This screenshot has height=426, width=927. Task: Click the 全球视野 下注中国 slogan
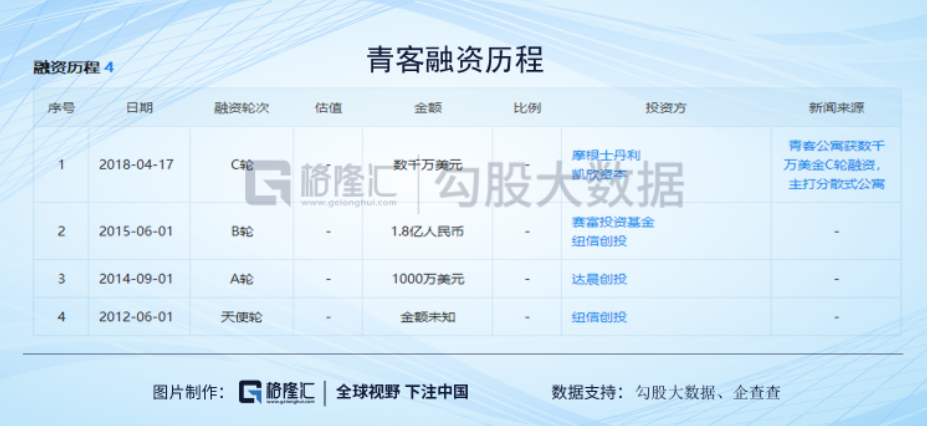click(402, 392)
